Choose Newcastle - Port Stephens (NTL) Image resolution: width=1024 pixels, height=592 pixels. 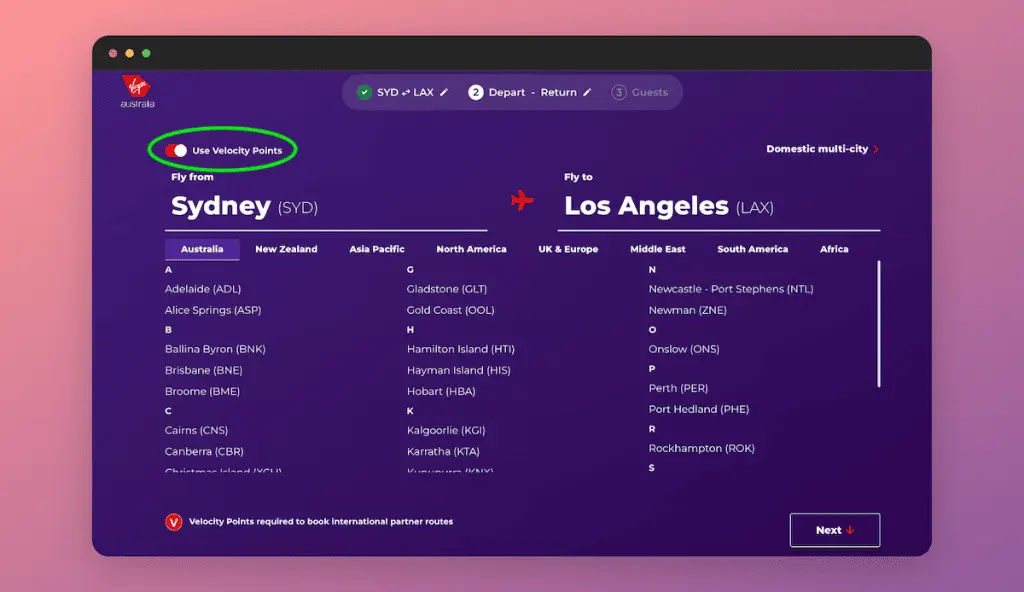(x=731, y=289)
